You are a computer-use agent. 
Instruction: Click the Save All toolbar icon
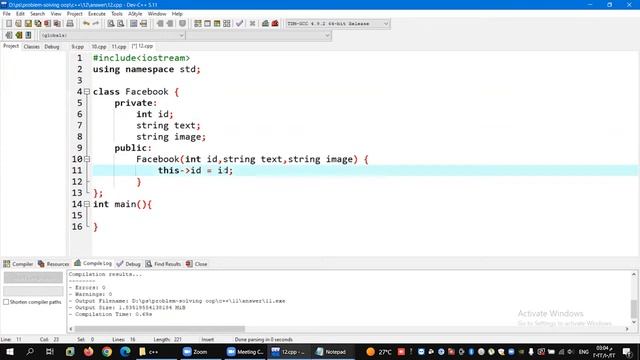(38, 24)
